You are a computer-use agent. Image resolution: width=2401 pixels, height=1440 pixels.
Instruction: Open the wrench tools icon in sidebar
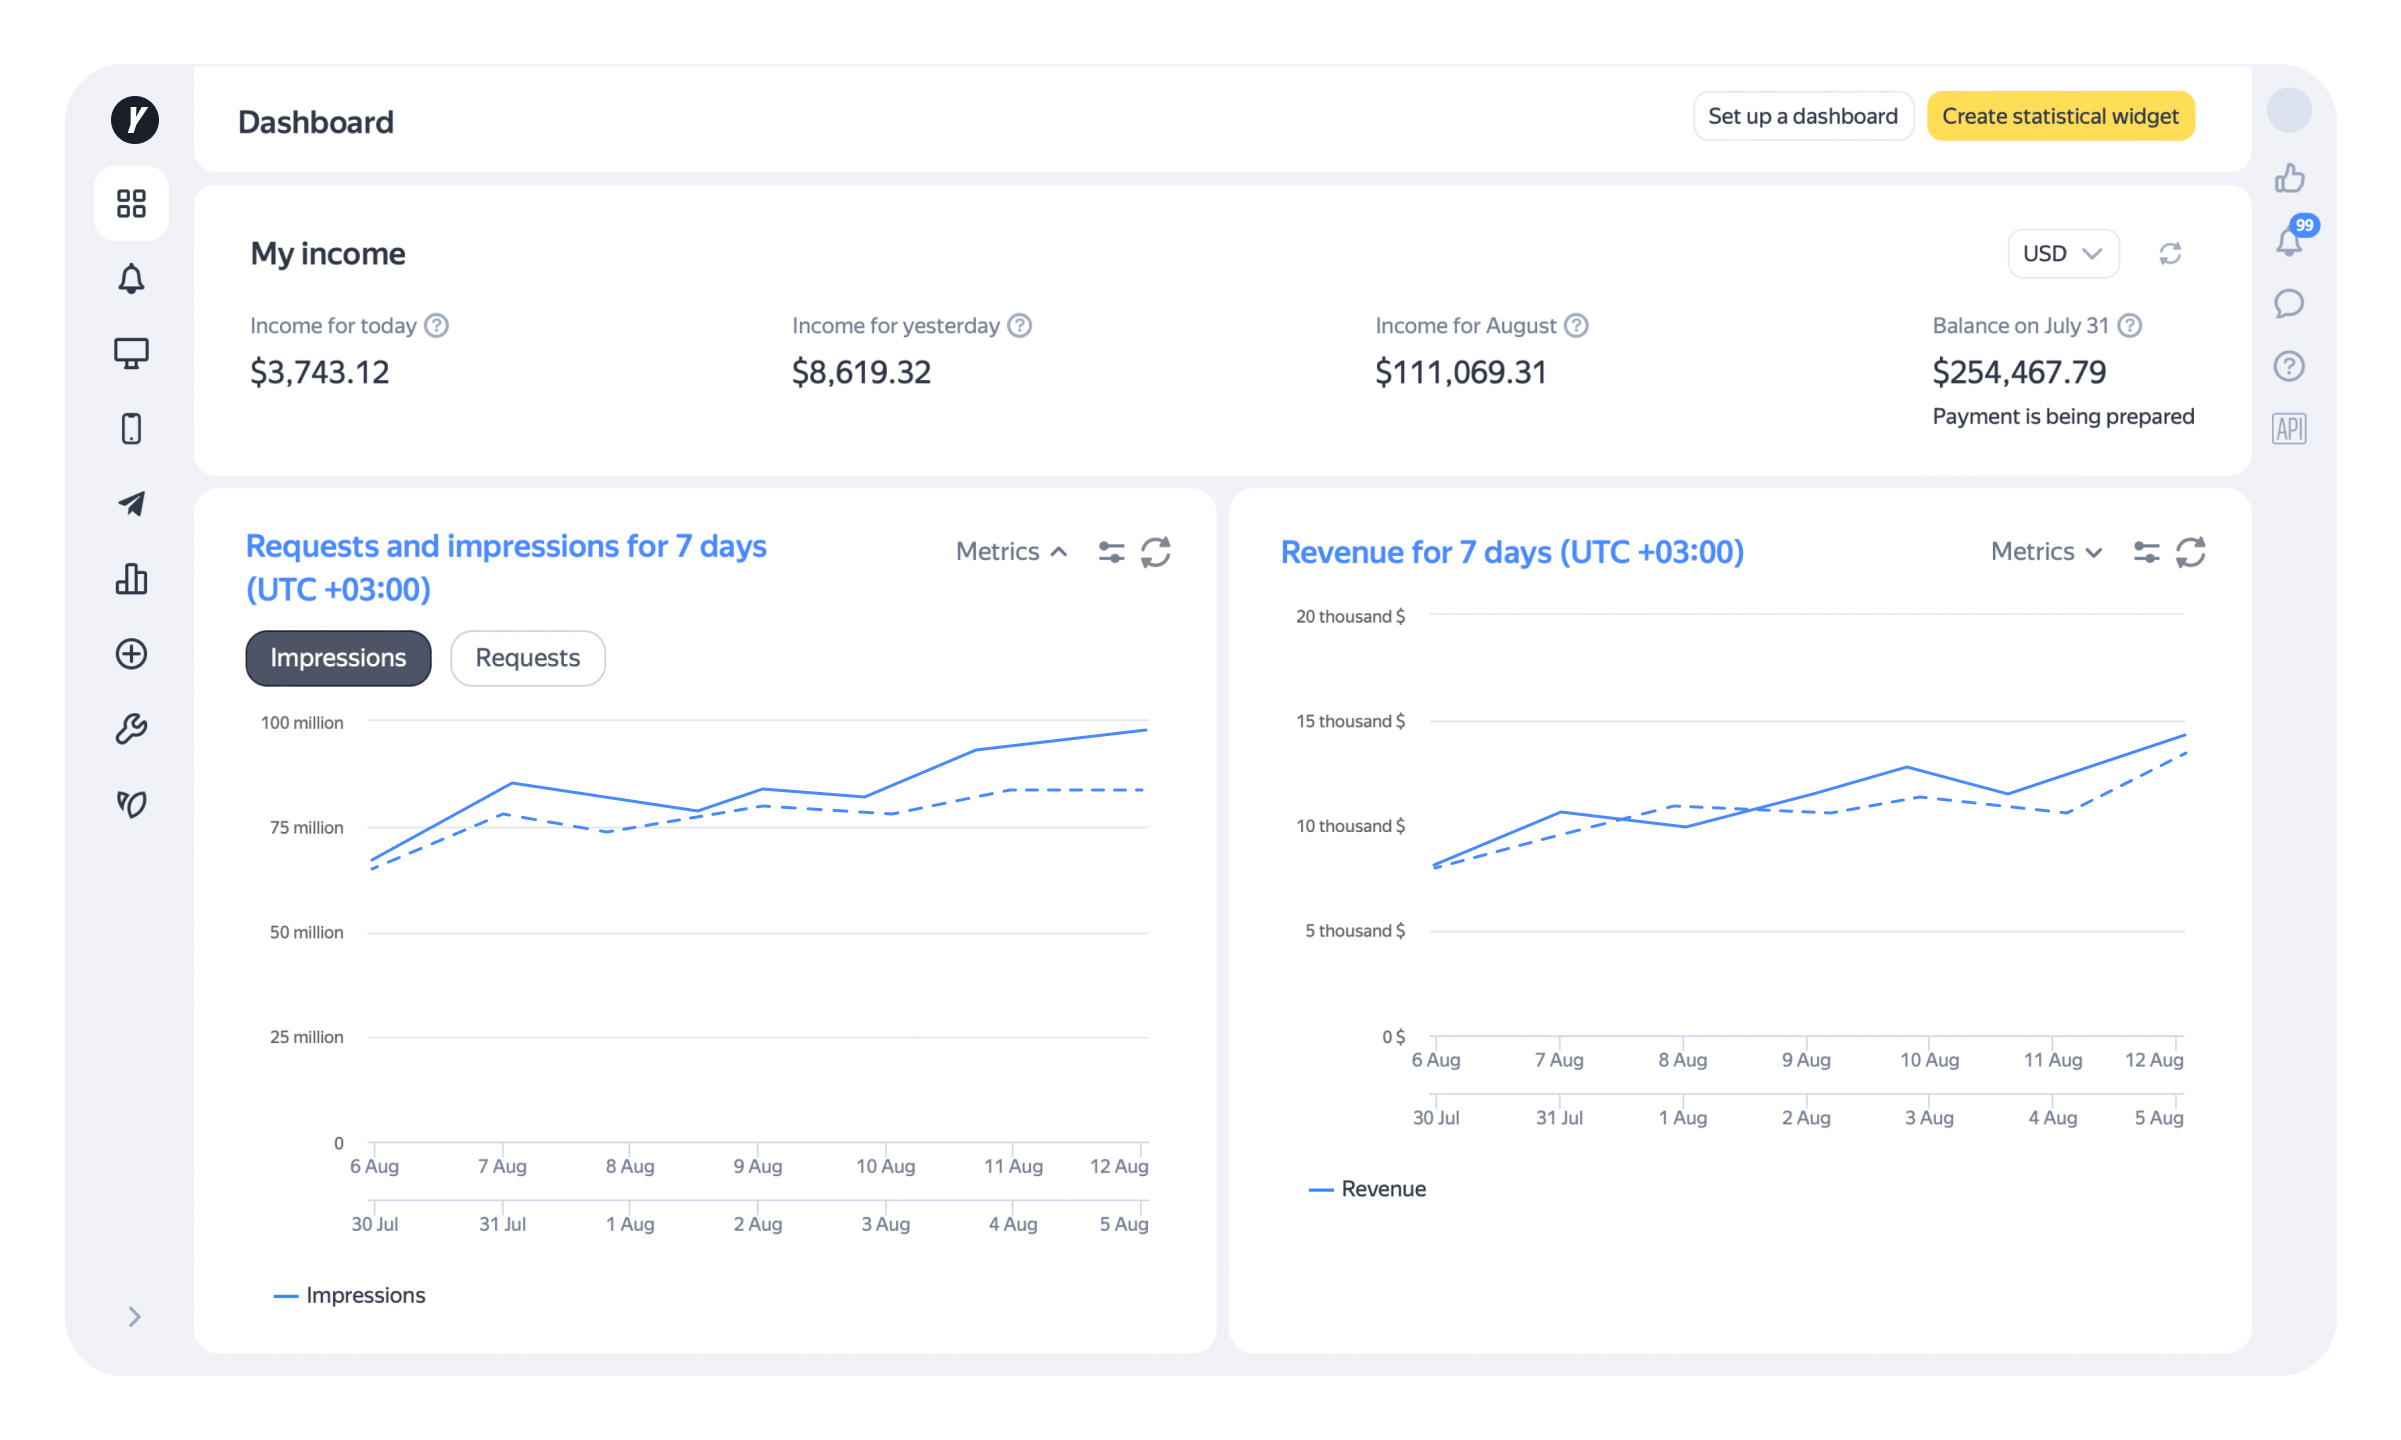pos(131,729)
